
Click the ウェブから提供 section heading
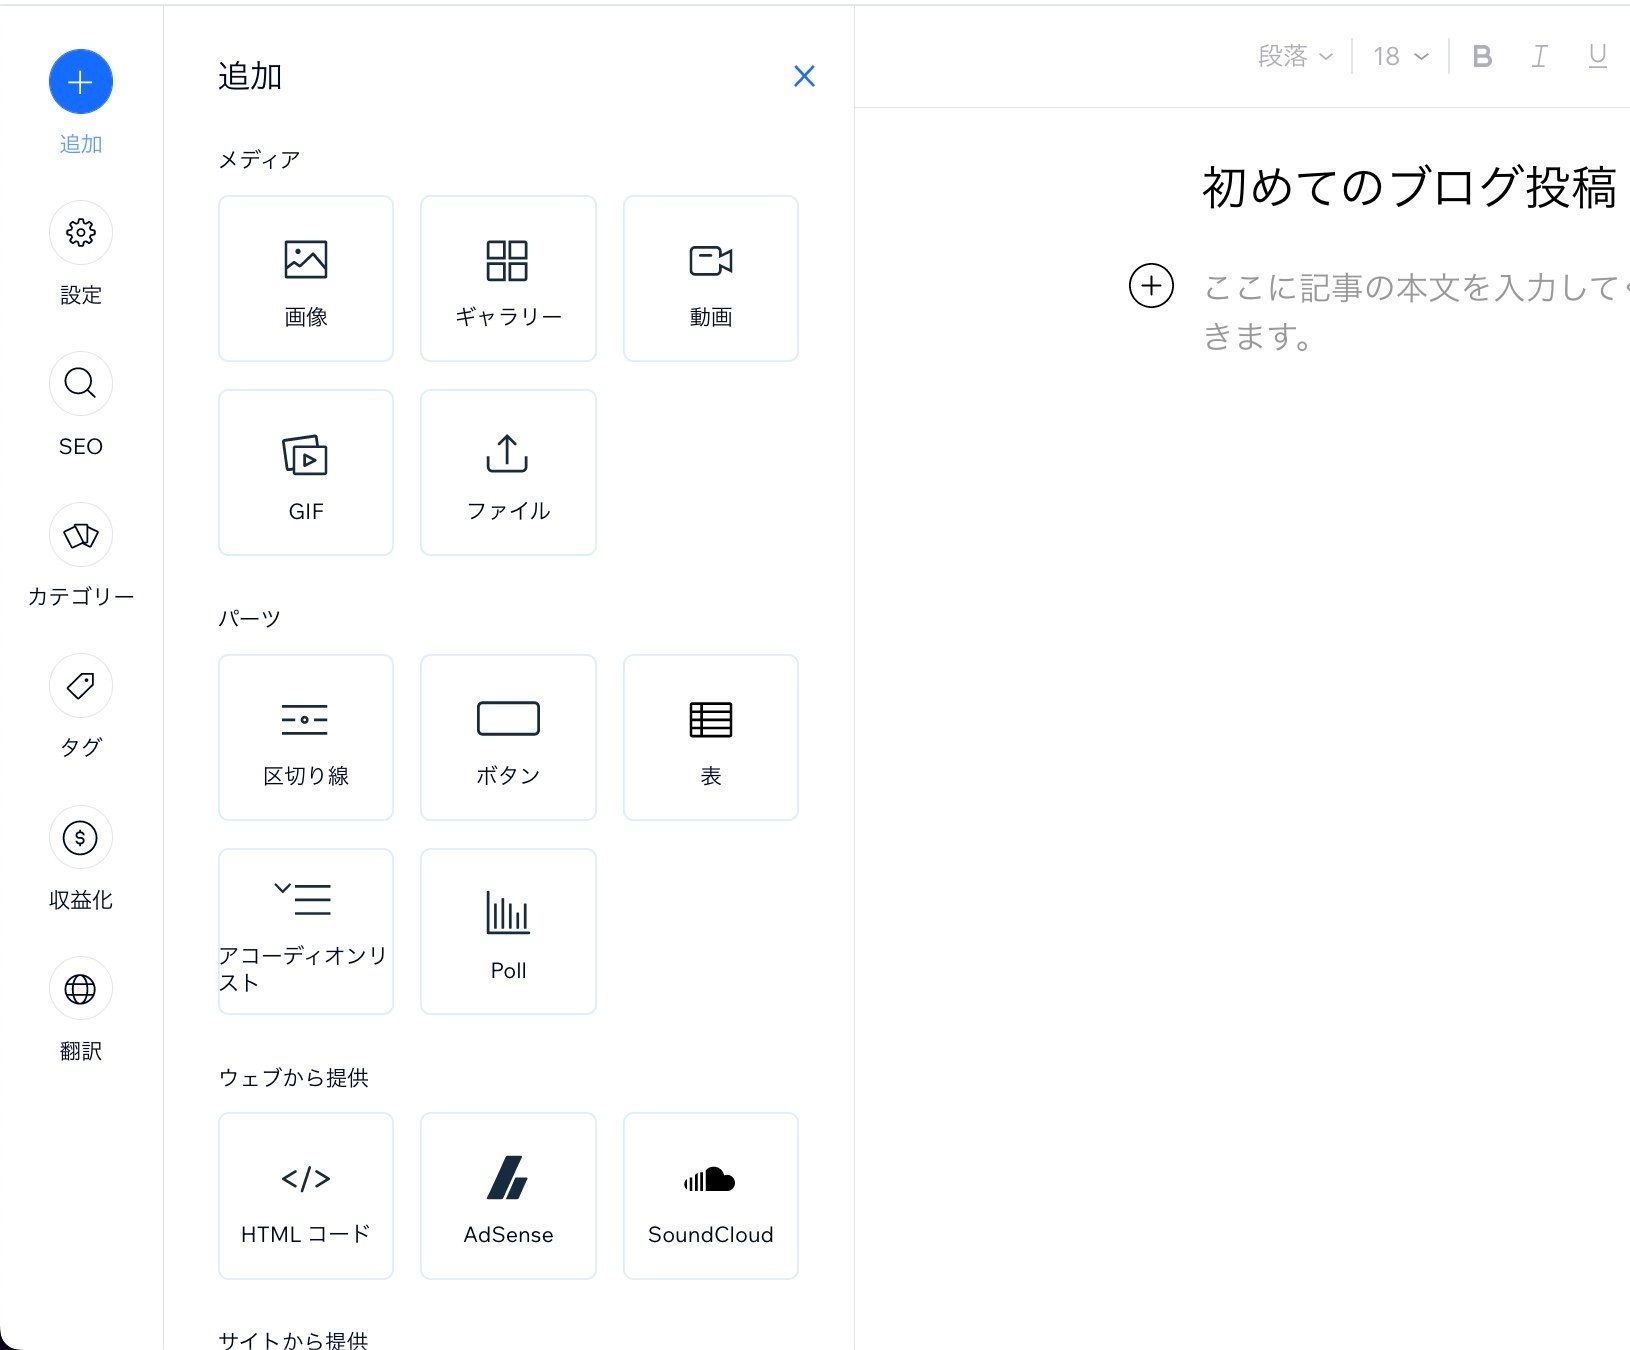tap(294, 1077)
